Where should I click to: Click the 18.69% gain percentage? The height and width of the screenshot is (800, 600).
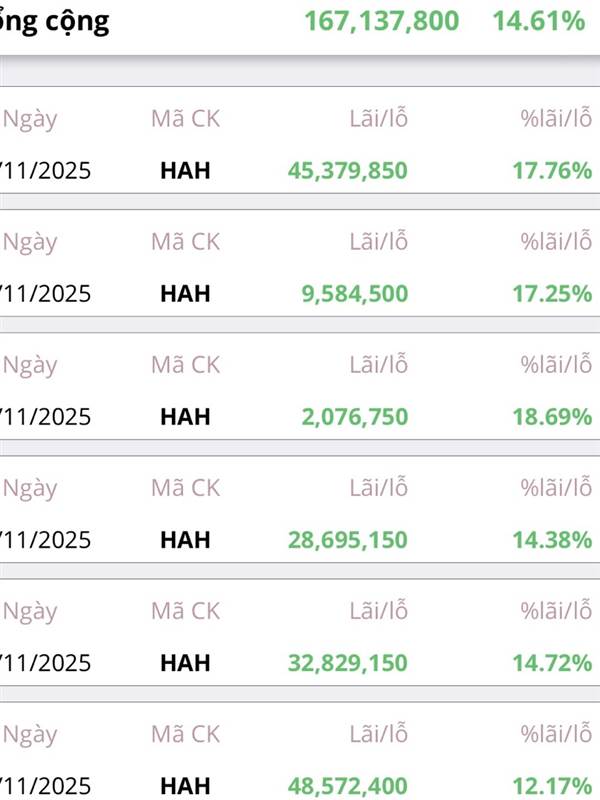(x=552, y=417)
